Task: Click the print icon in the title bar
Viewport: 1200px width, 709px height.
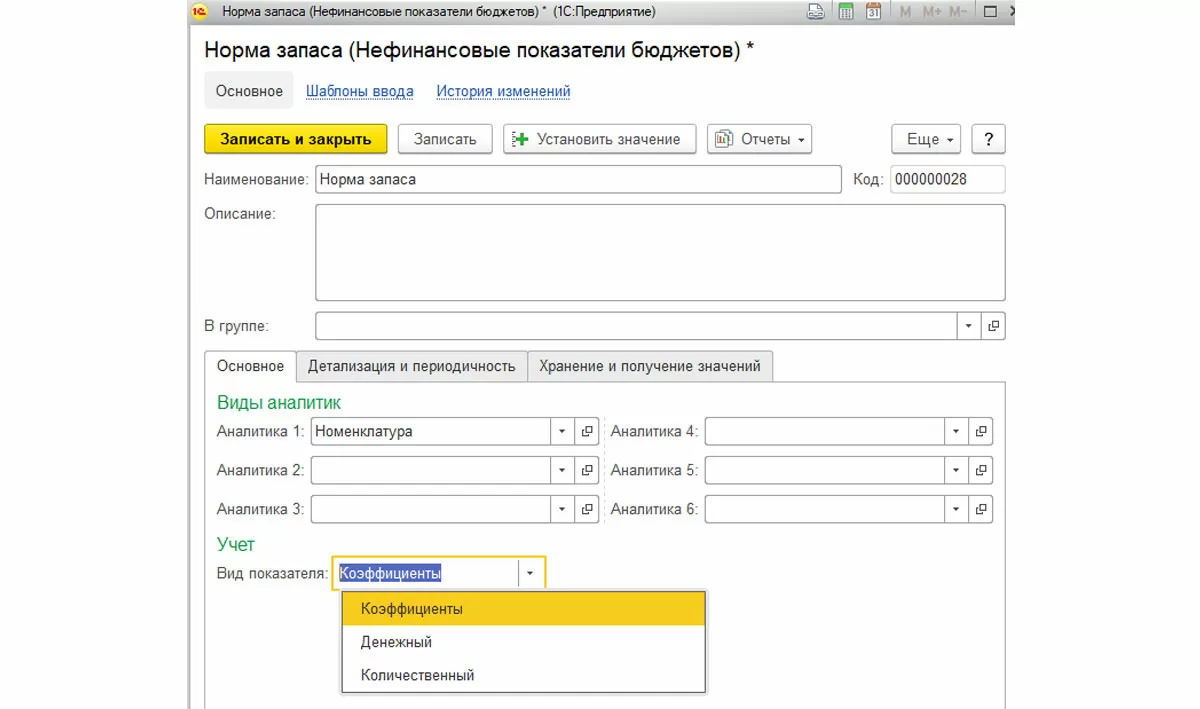Action: point(816,12)
